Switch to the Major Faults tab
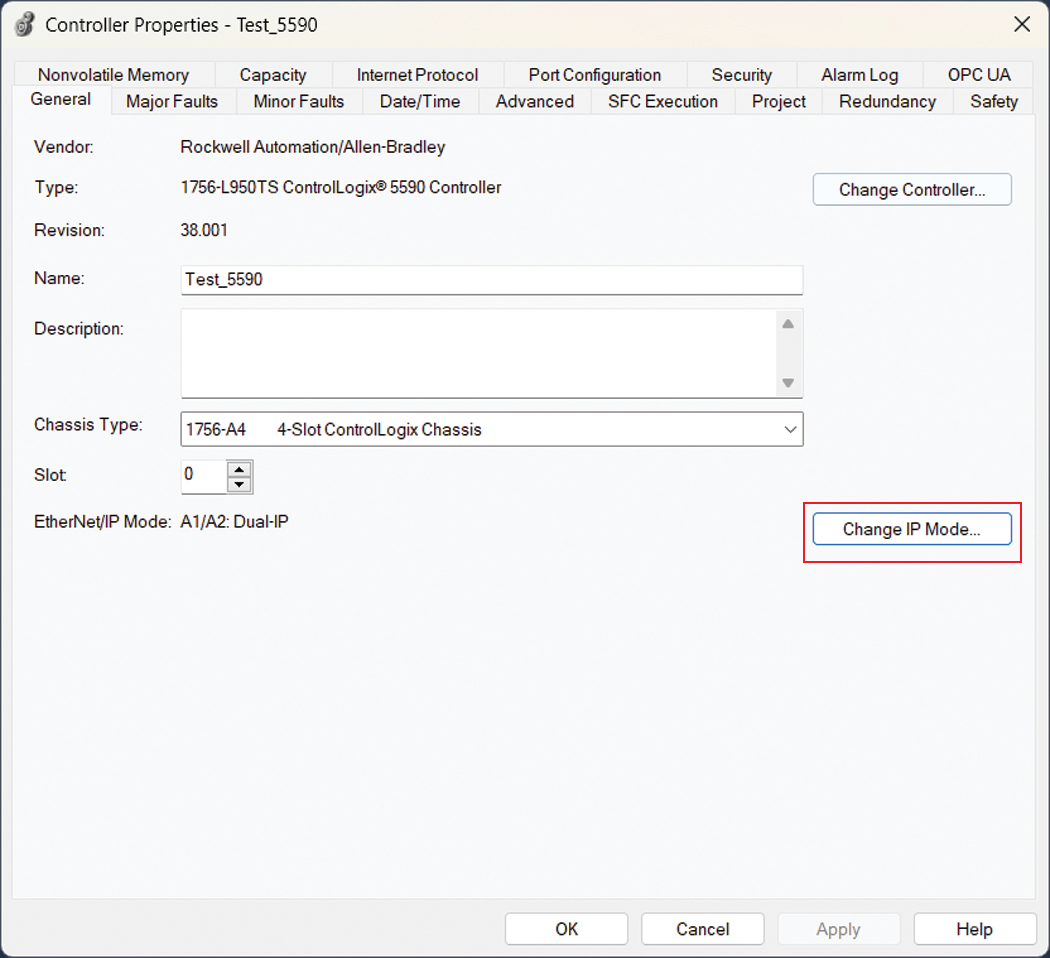The width and height of the screenshot is (1050, 958). pyautogui.click(x=171, y=101)
